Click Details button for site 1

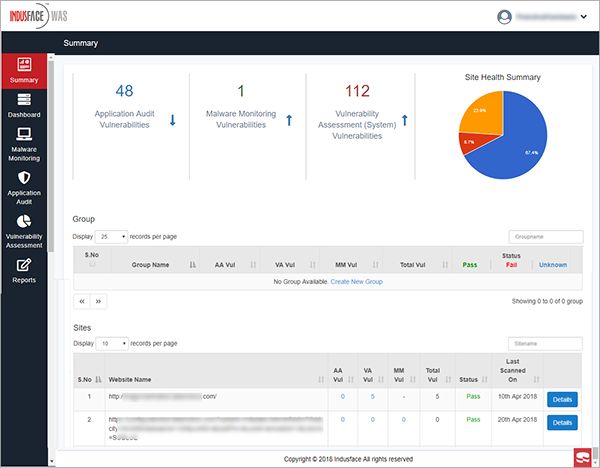pyautogui.click(x=562, y=399)
